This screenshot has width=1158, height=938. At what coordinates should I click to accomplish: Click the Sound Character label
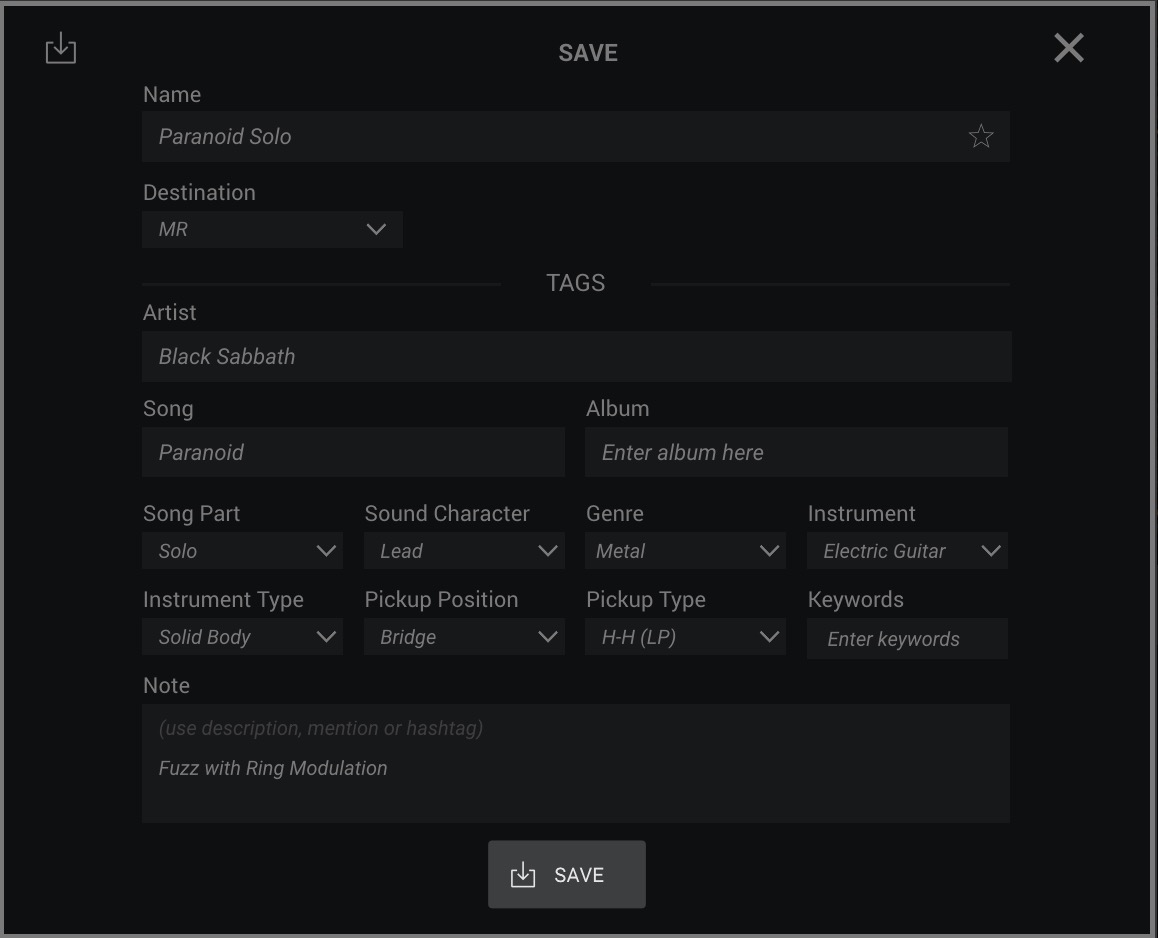point(447,513)
